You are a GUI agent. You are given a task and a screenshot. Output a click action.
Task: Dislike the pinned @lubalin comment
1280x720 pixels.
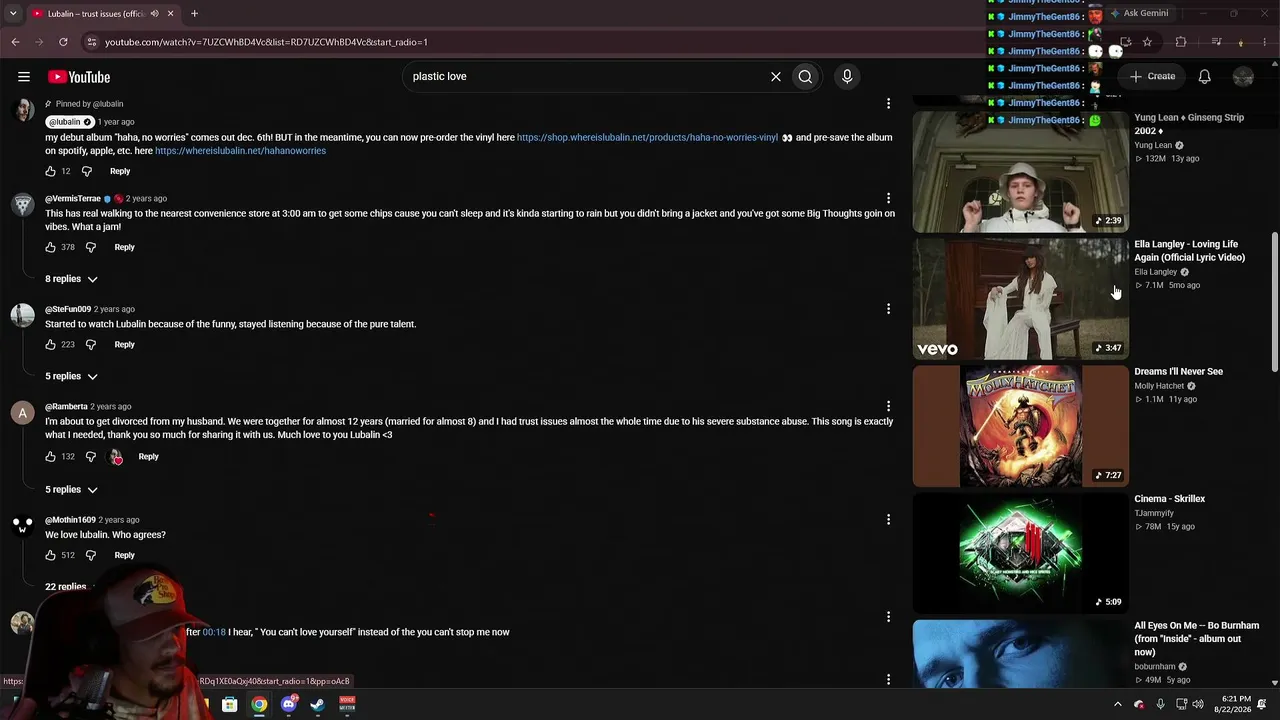pyautogui.click(x=87, y=171)
